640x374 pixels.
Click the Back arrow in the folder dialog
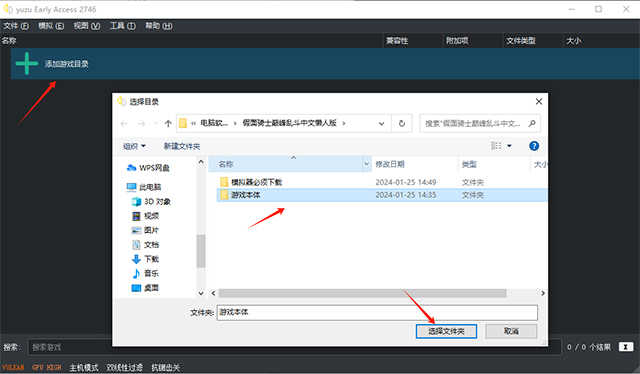[x=124, y=123]
